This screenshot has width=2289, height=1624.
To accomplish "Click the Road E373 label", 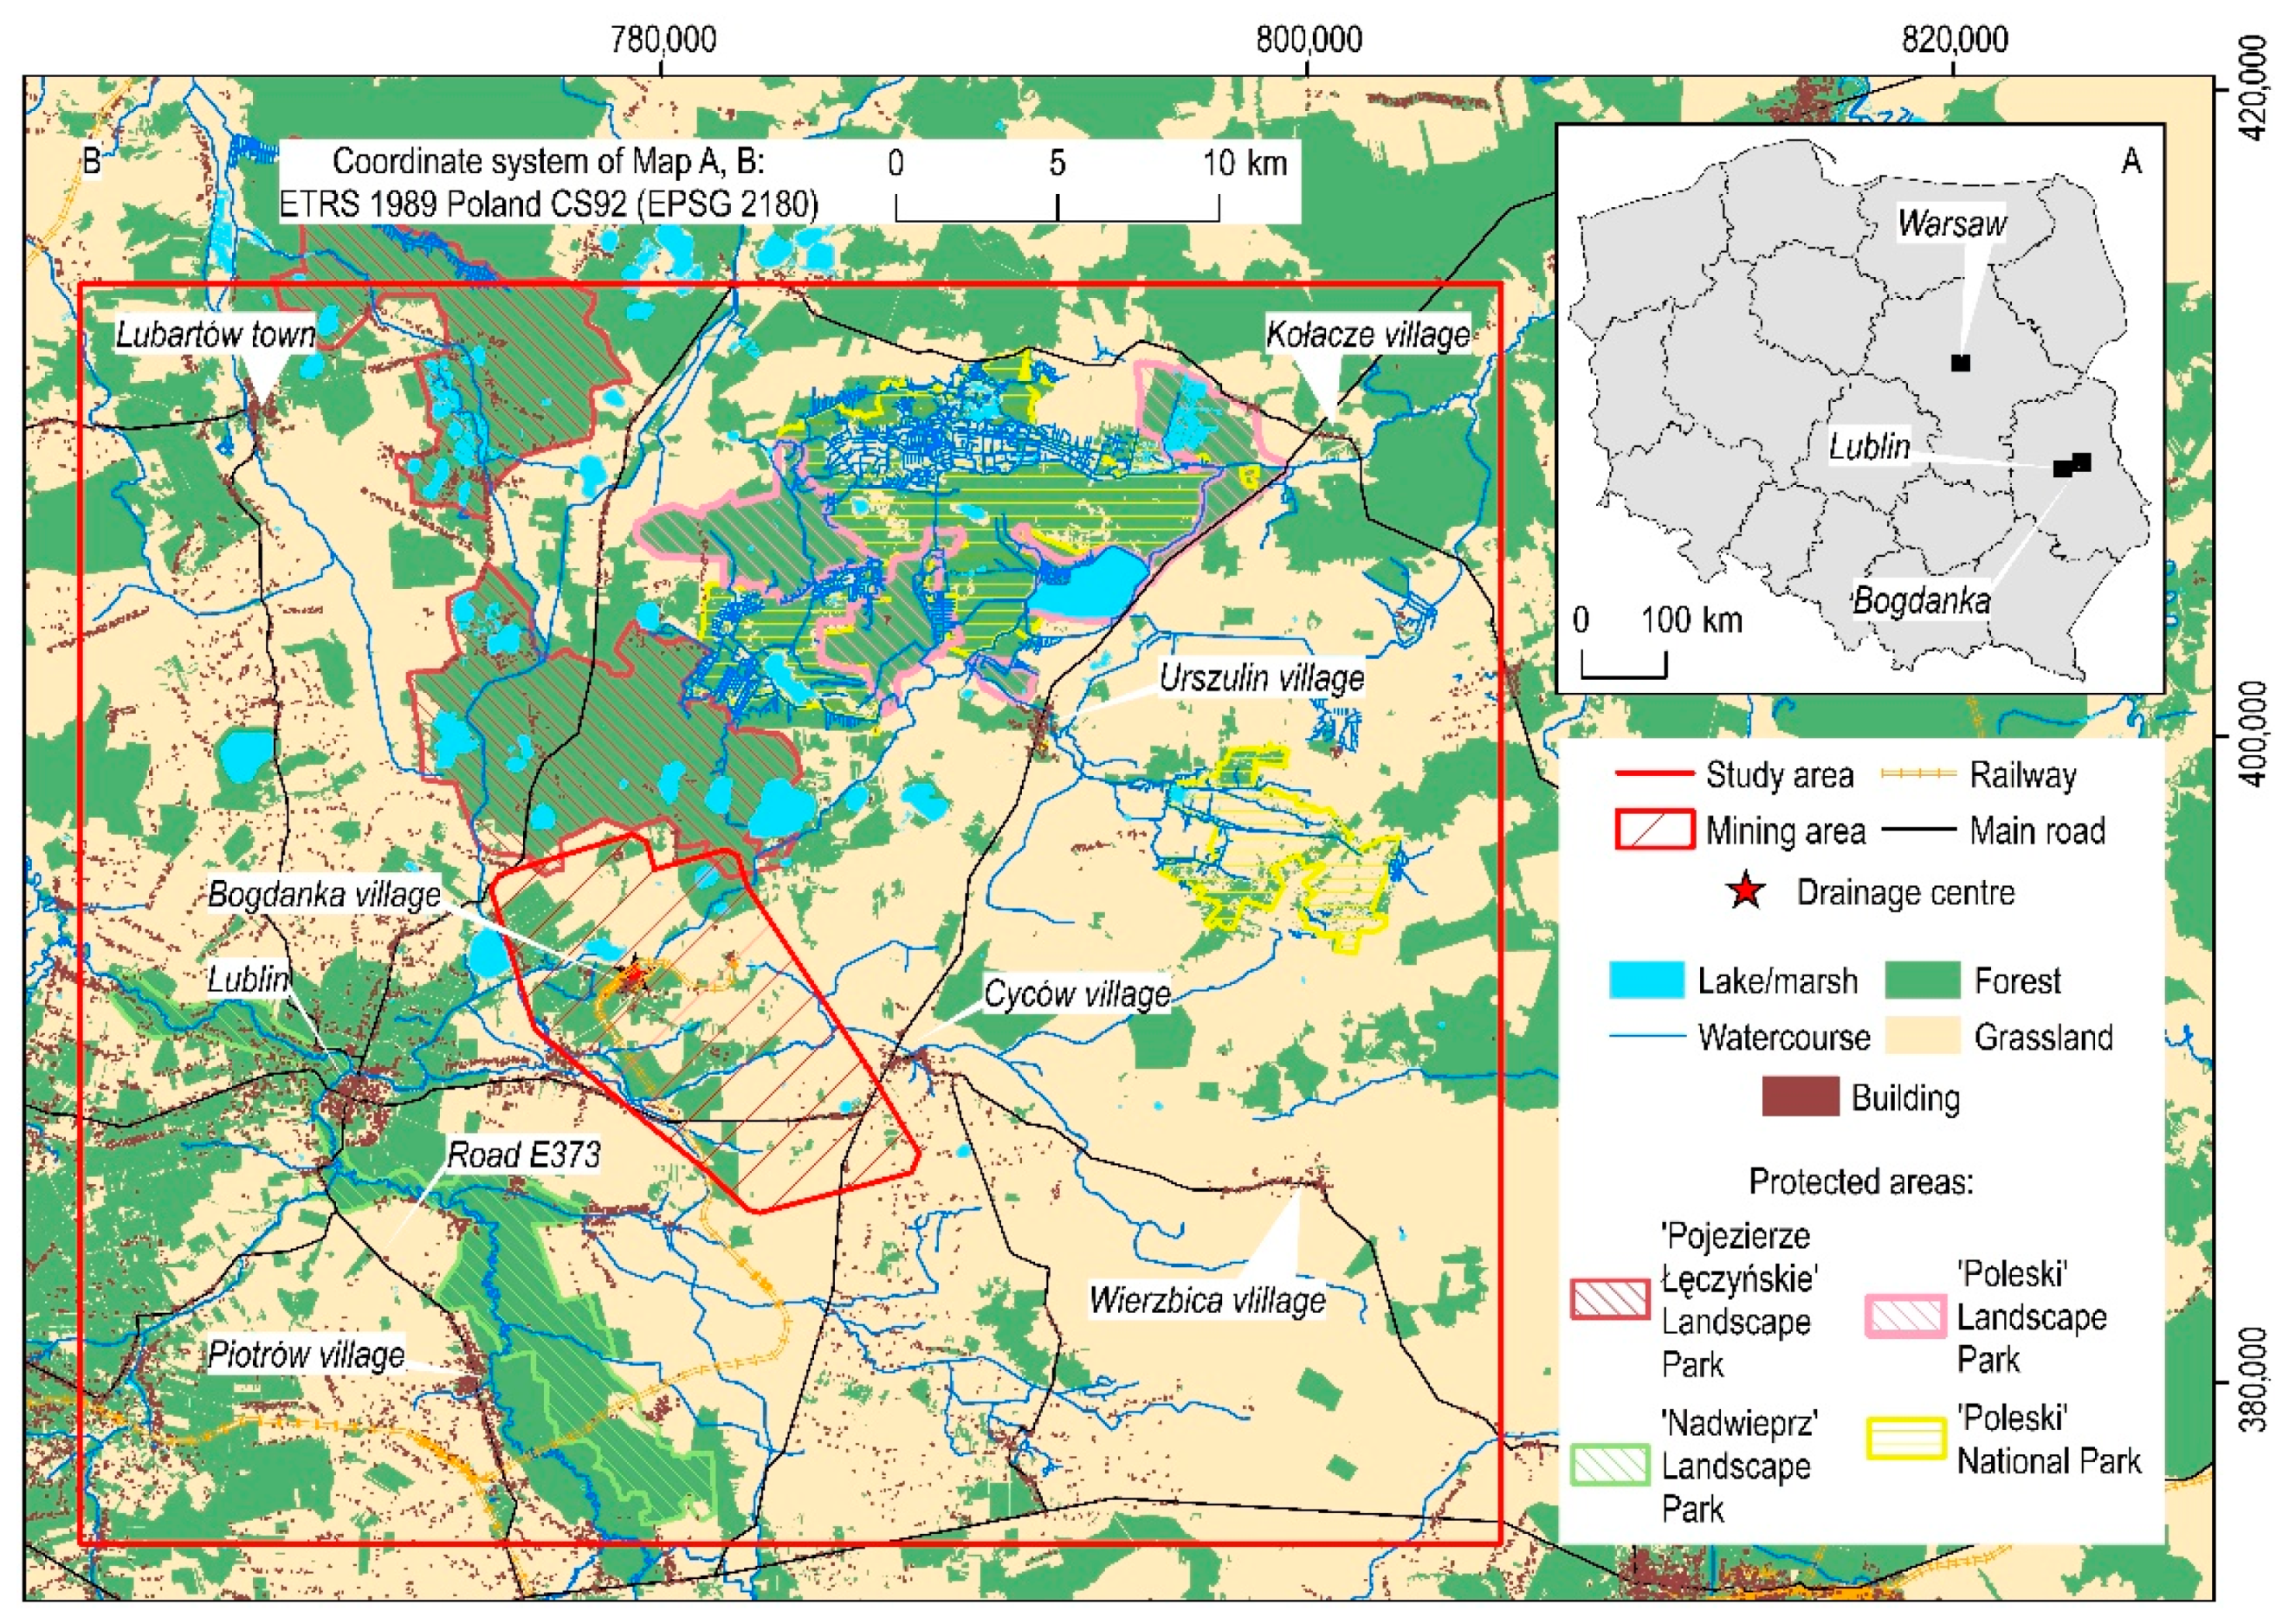I will (523, 1155).
